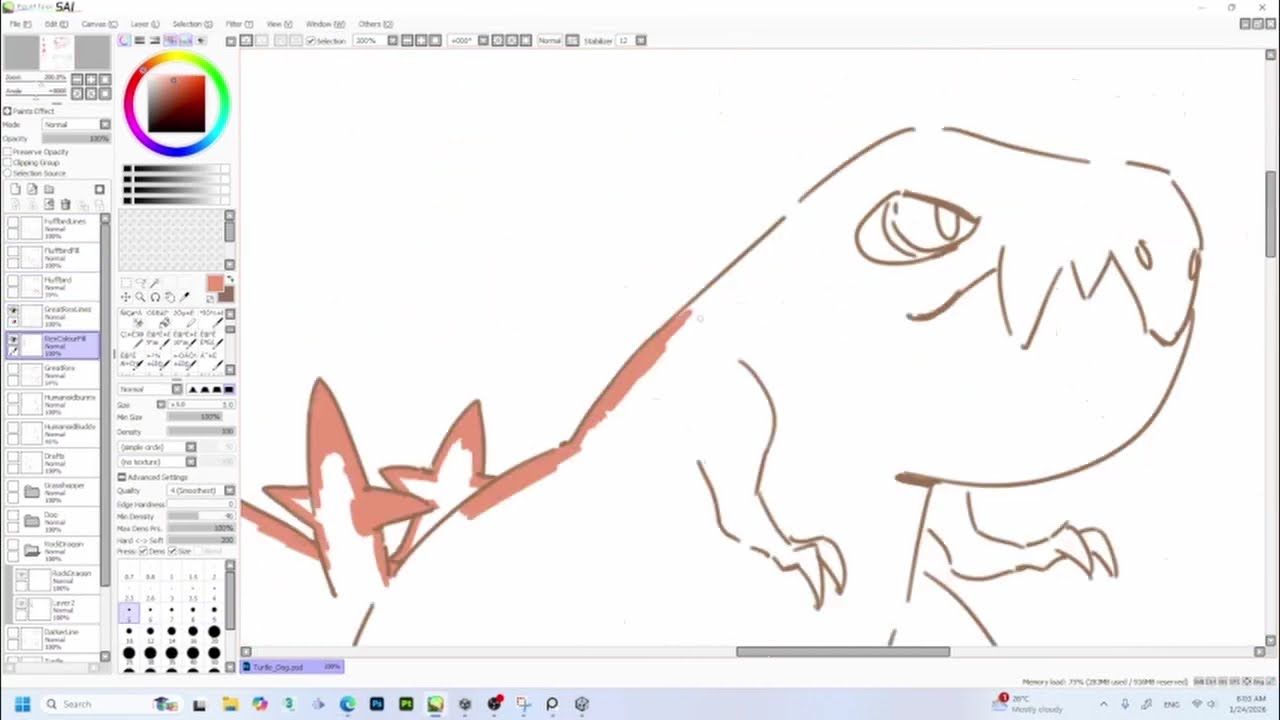Collapse the Advanced Settings section
This screenshot has height=720, width=1280.
click(122, 477)
